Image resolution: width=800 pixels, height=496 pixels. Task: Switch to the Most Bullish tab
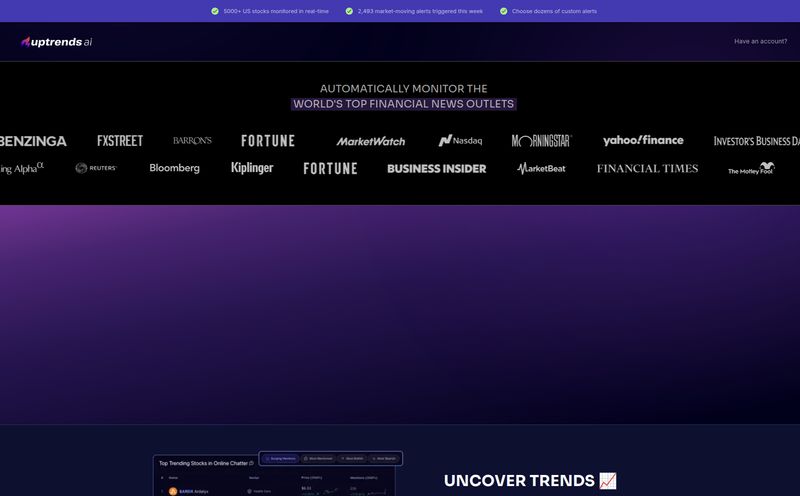352,458
